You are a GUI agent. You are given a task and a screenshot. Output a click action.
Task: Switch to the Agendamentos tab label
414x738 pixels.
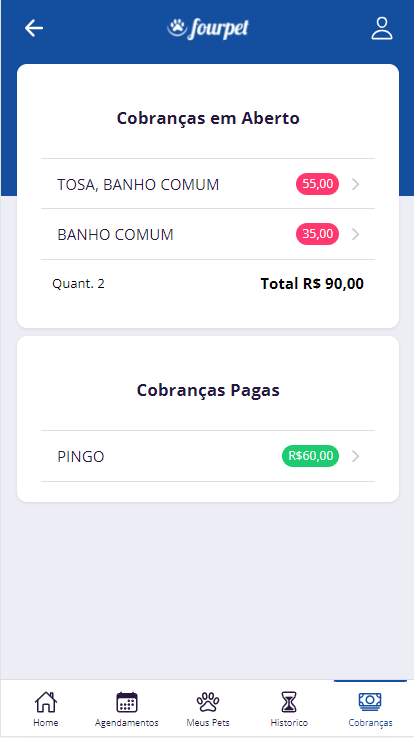[127, 722]
